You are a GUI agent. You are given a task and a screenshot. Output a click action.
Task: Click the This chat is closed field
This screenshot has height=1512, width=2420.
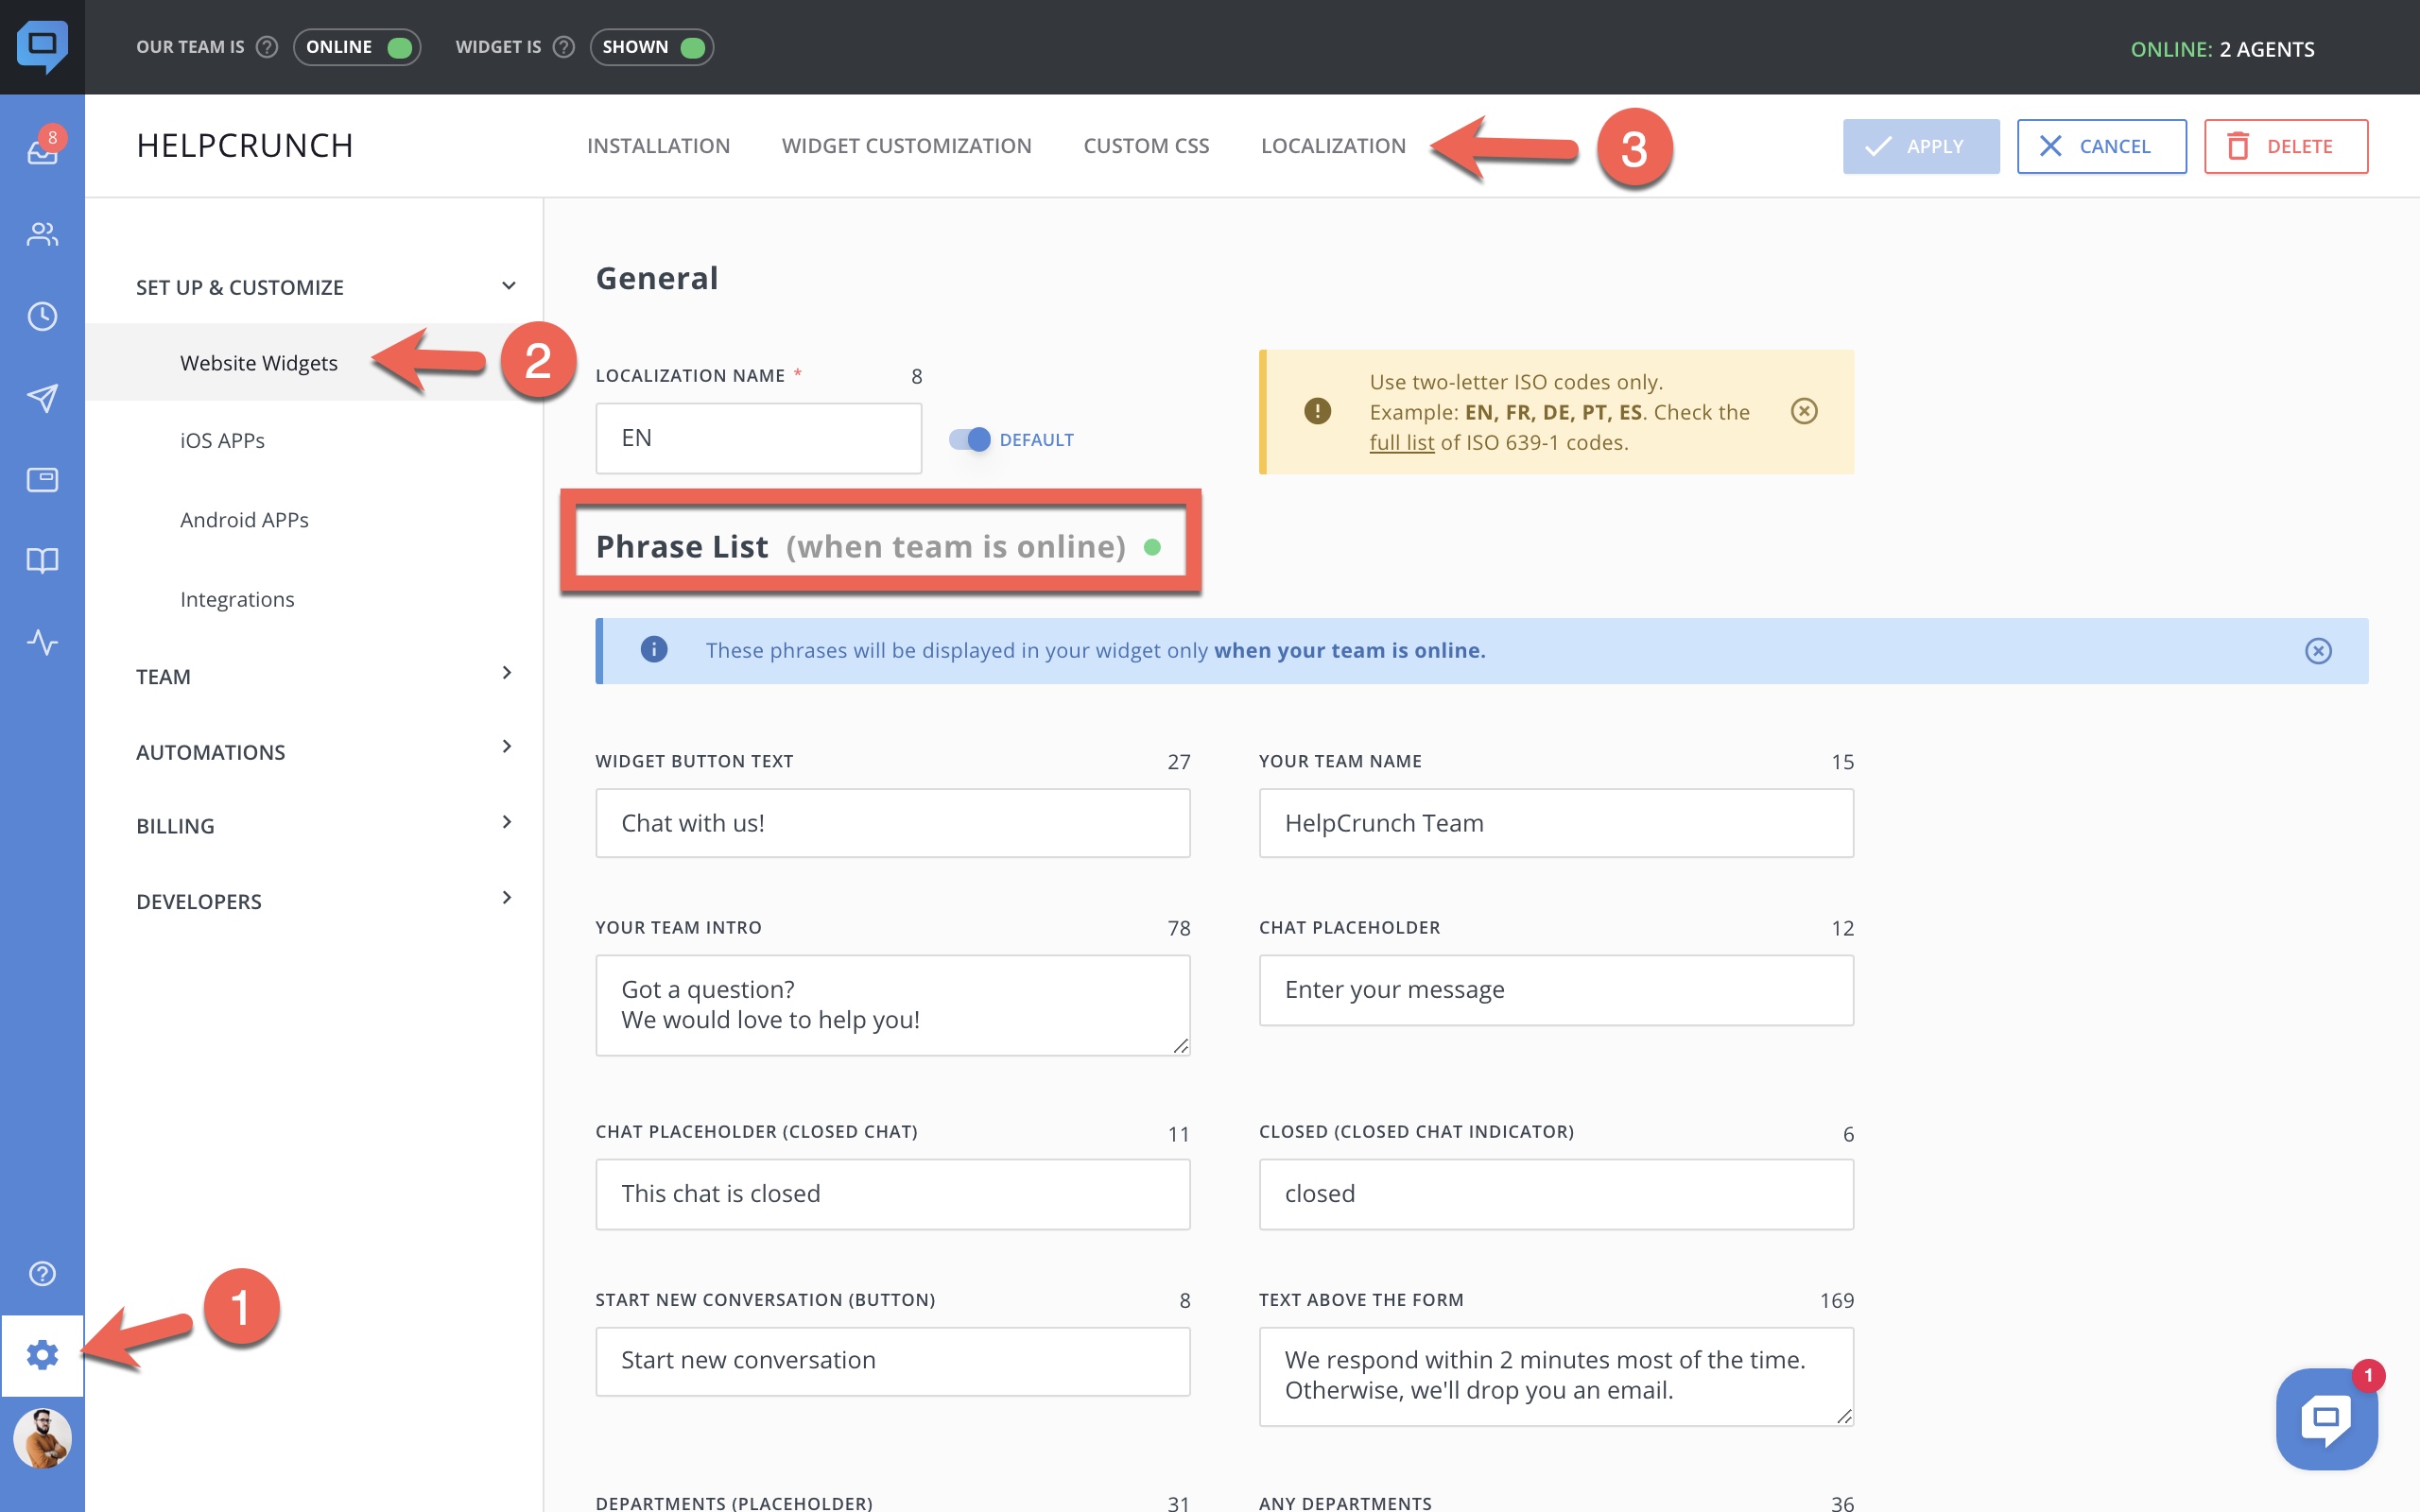893,1194
